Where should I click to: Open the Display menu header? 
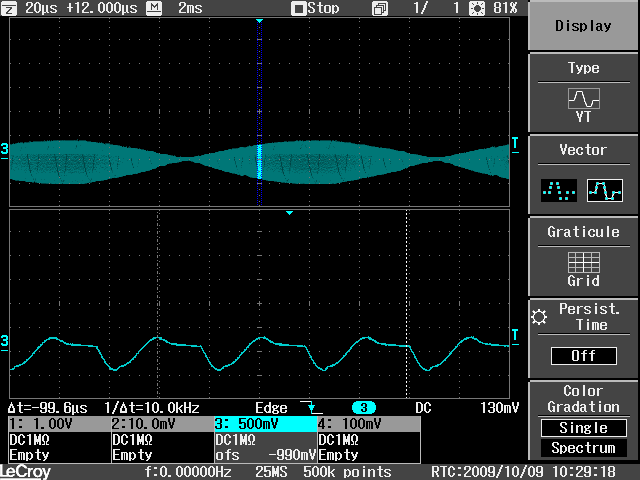[x=583, y=26]
